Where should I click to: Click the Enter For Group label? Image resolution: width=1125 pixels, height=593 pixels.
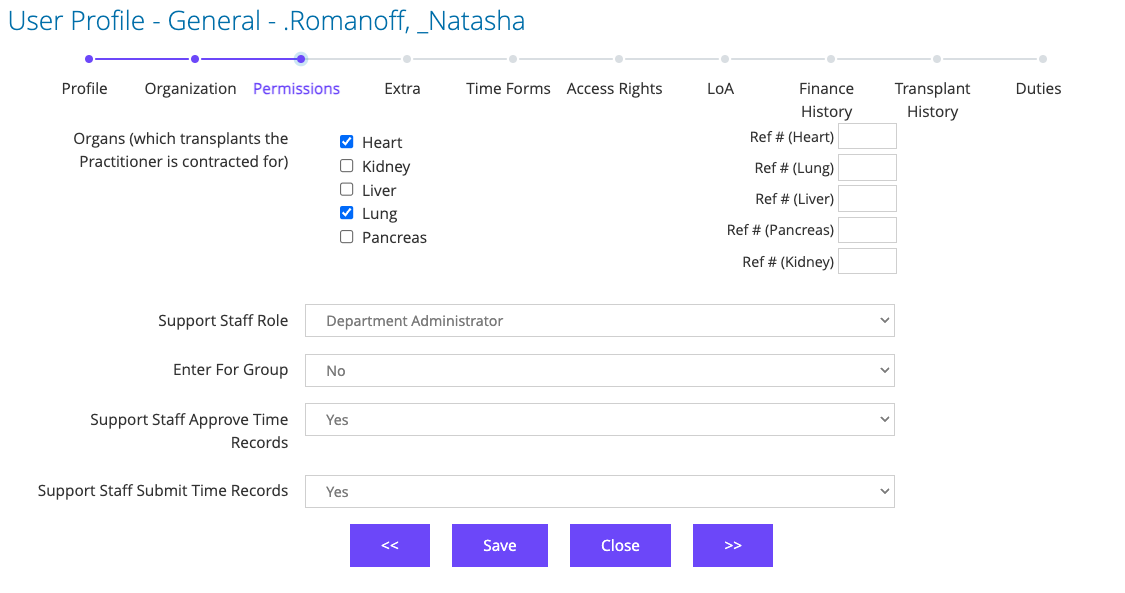pyautogui.click(x=230, y=369)
